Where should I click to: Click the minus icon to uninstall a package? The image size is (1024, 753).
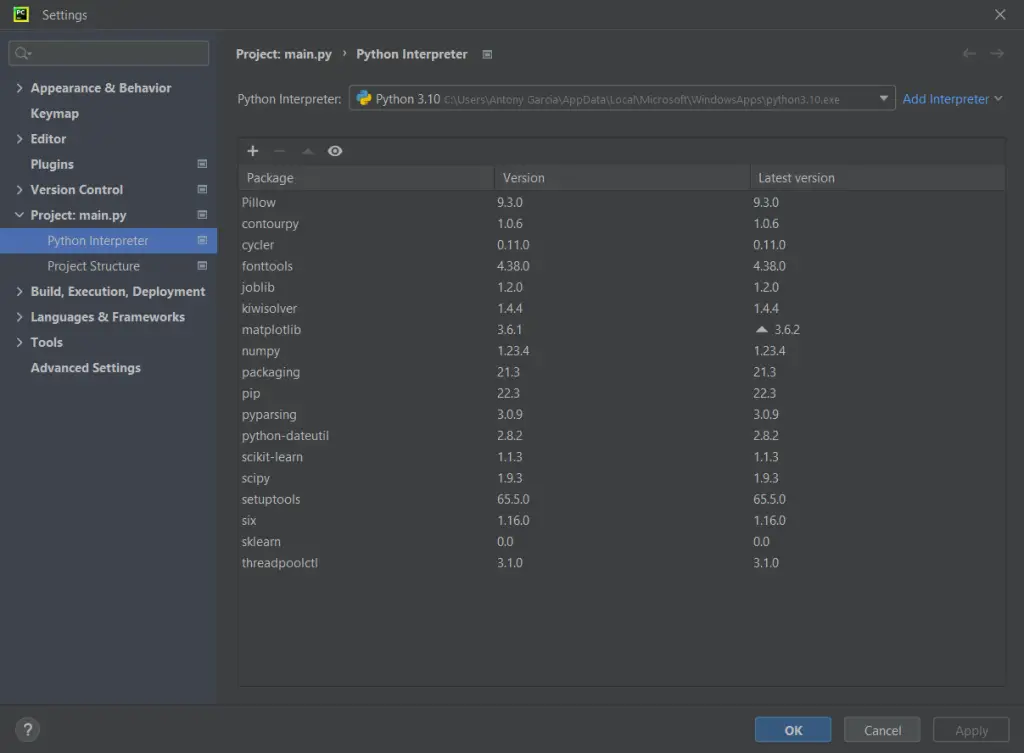point(280,151)
